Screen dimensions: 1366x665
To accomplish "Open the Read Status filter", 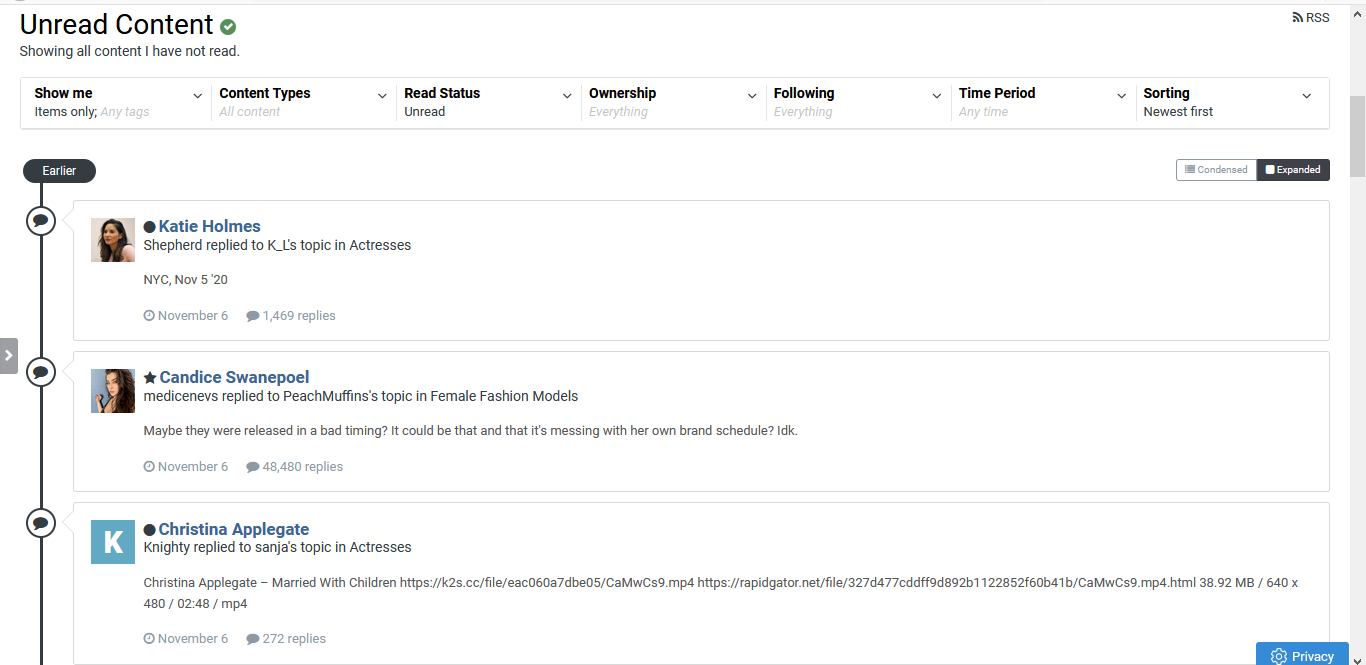I will [x=488, y=102].
